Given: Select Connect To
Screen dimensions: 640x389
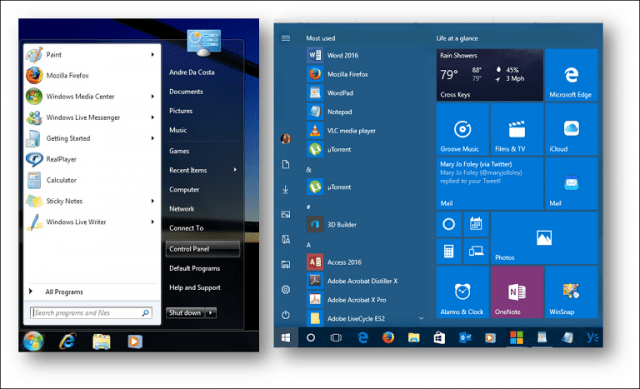Looking at the screenshot, I should tap(186, 228).
